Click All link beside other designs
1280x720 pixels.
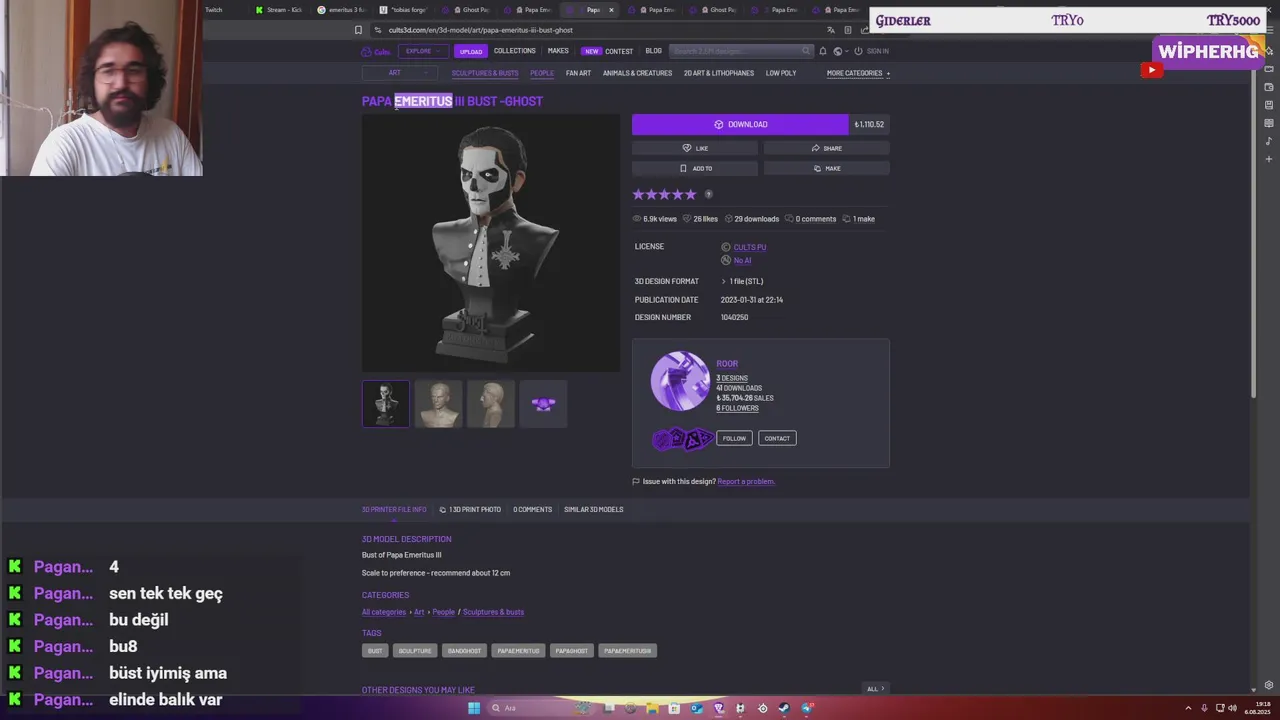[875, 689]
